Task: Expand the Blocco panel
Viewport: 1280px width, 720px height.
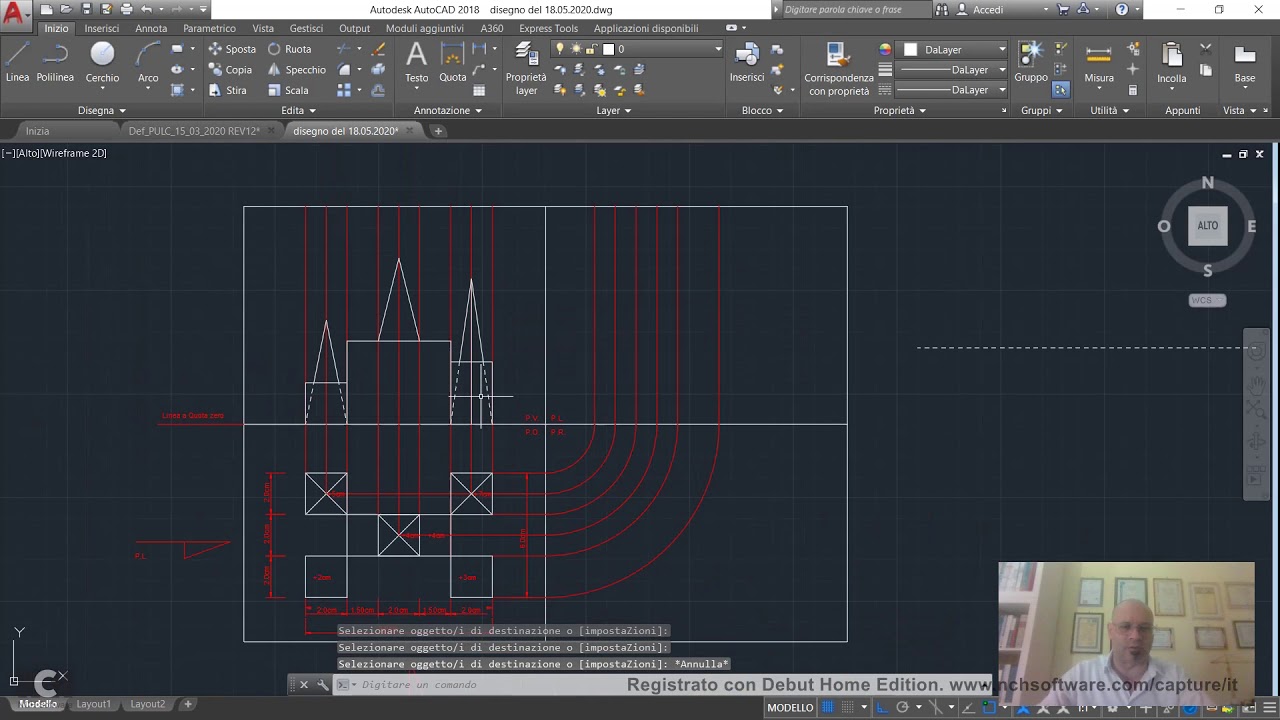Action: click(762, 111)
